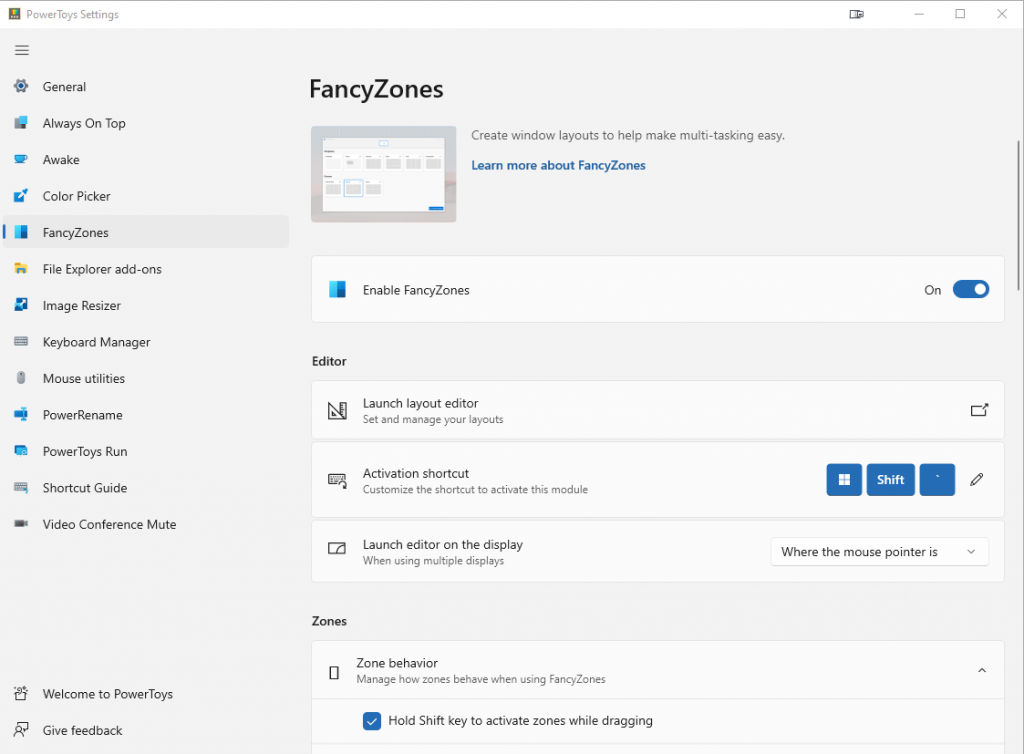Image resolution: width=1024 pixels, height=754 pixels.
Task: Open Video Conference Mute settings
Action: pyautogui.click(x=146, y=524)
